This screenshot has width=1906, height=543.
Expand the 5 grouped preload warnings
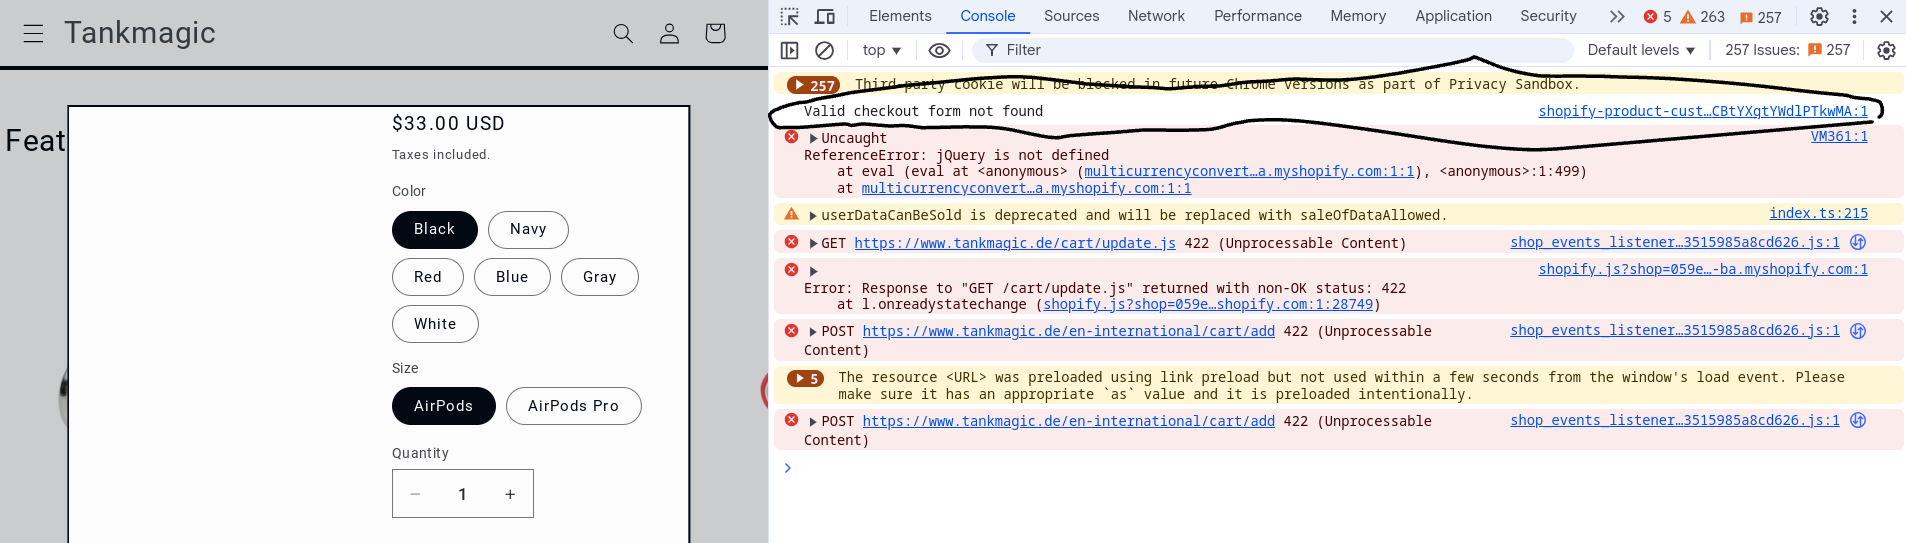tap(806, 378)
